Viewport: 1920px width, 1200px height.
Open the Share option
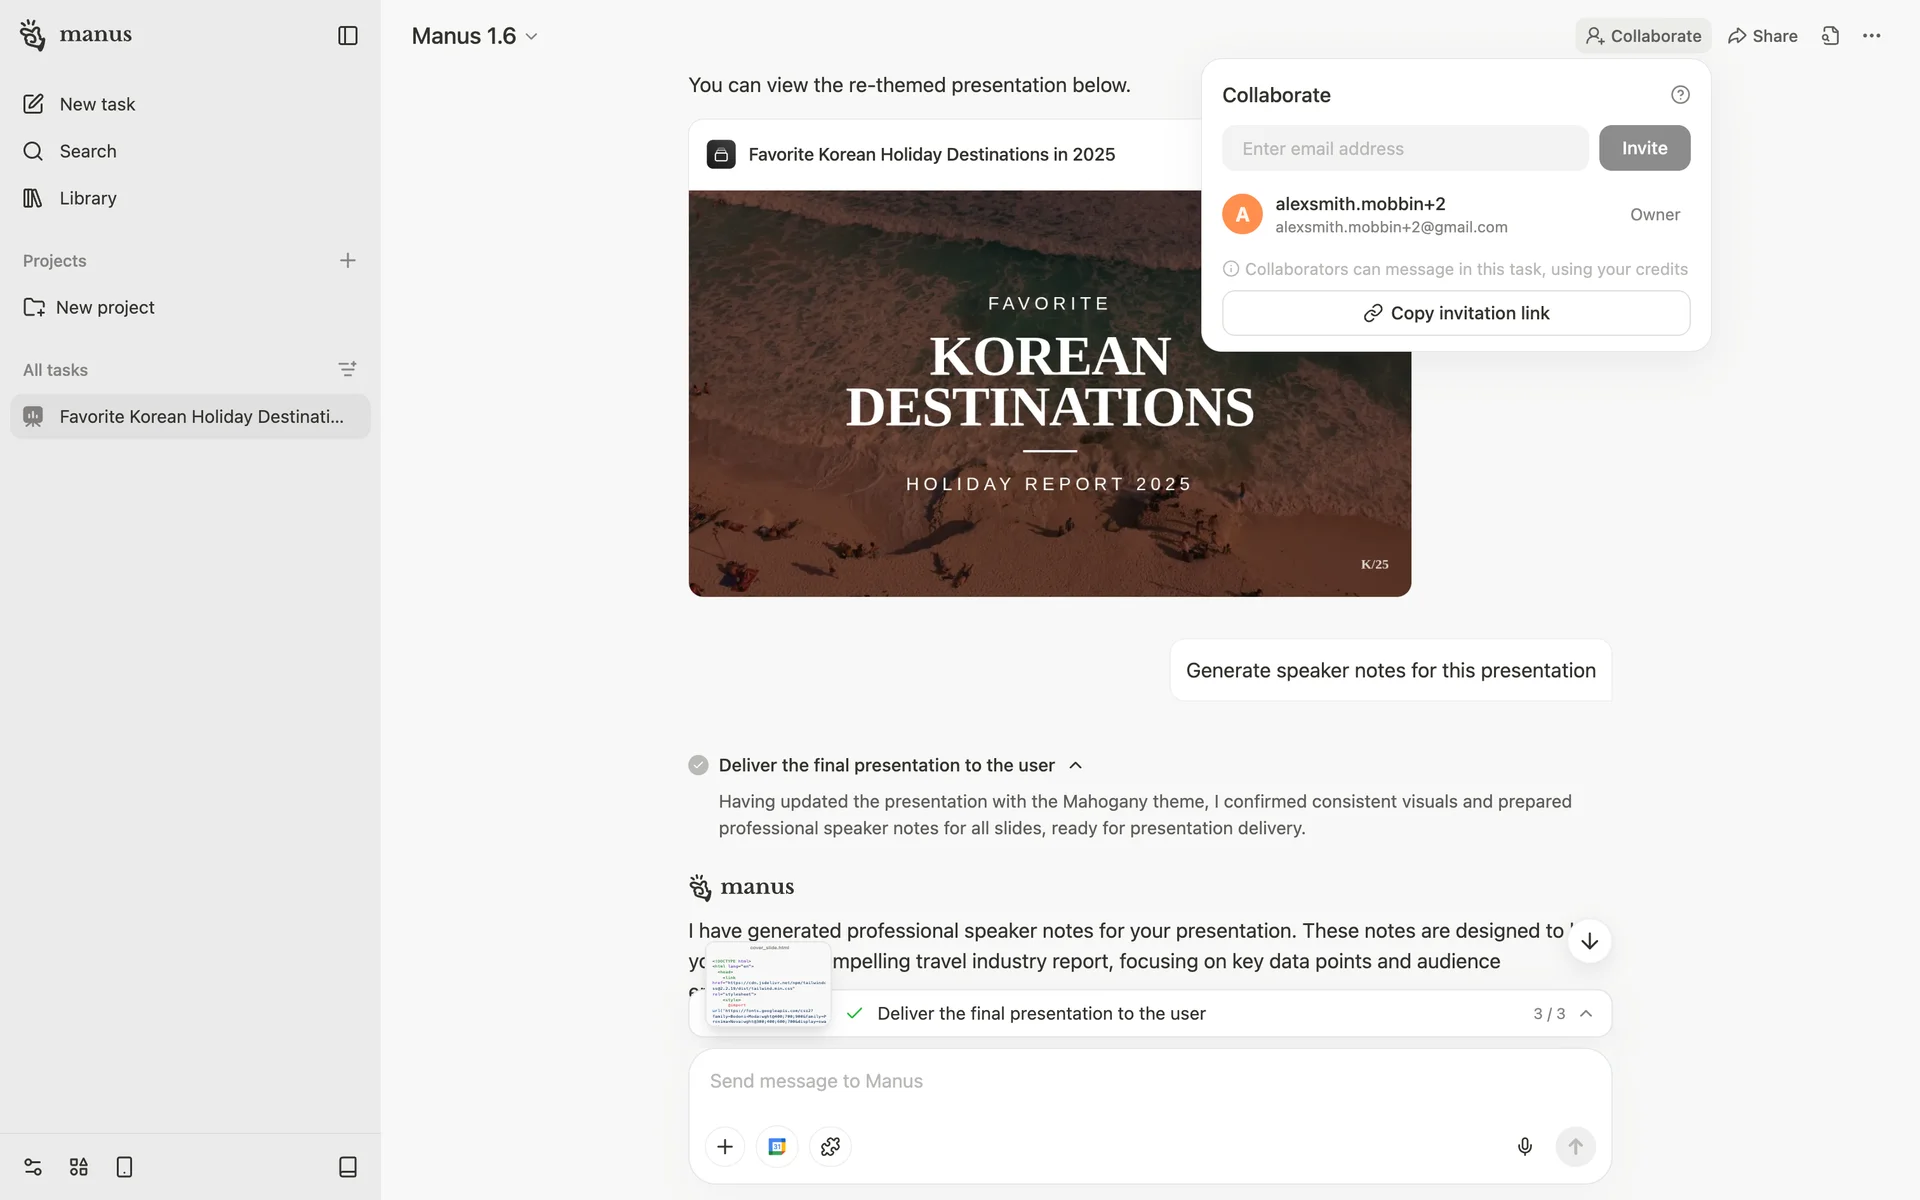(1762, 36)
